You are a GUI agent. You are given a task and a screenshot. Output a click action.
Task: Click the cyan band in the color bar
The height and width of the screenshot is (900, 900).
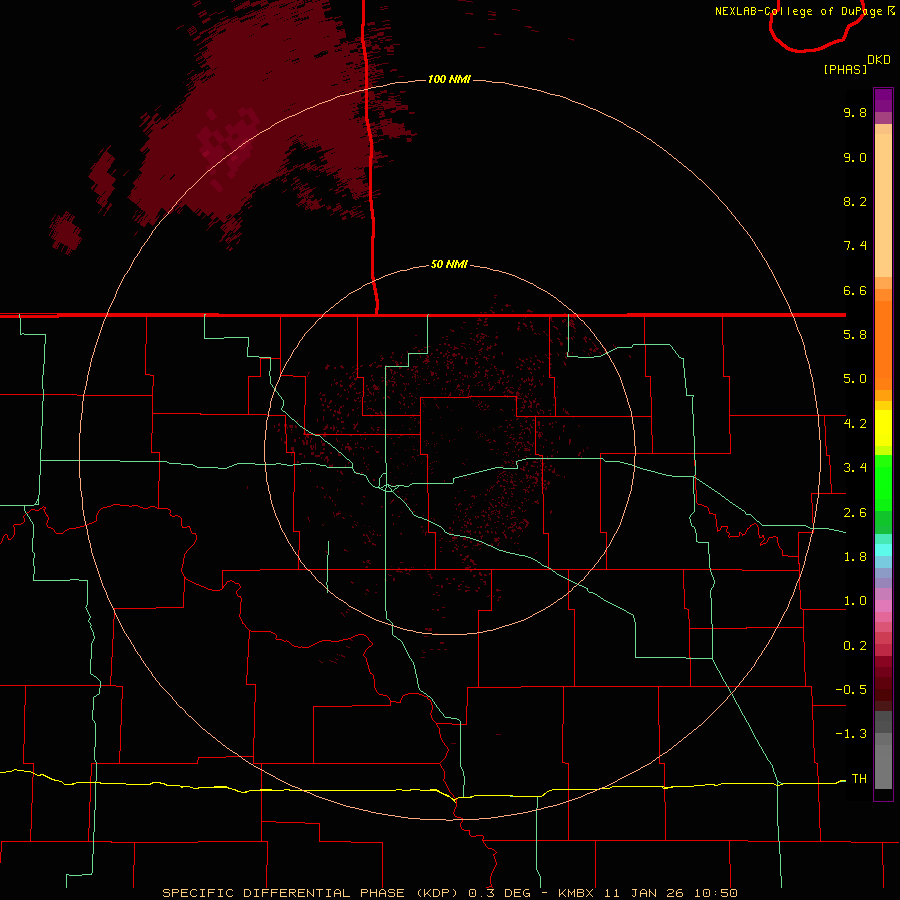pos(883,550)
